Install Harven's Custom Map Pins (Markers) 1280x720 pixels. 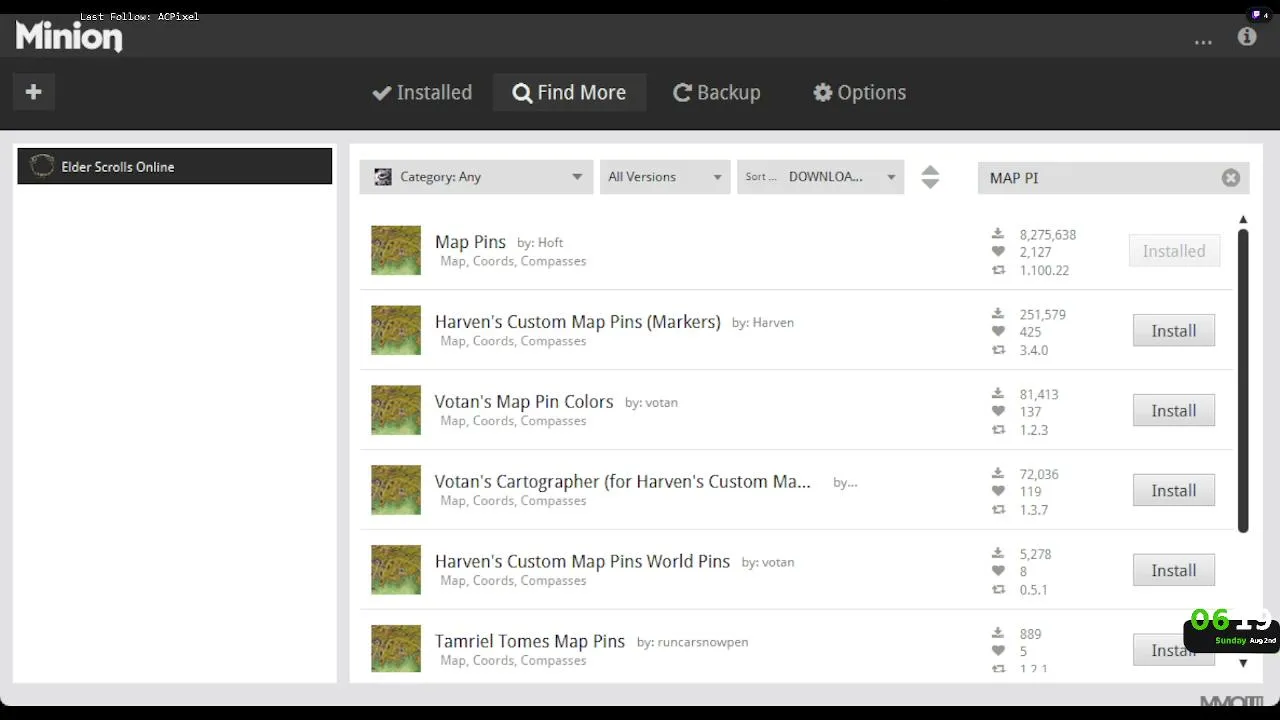point(1174,331)
